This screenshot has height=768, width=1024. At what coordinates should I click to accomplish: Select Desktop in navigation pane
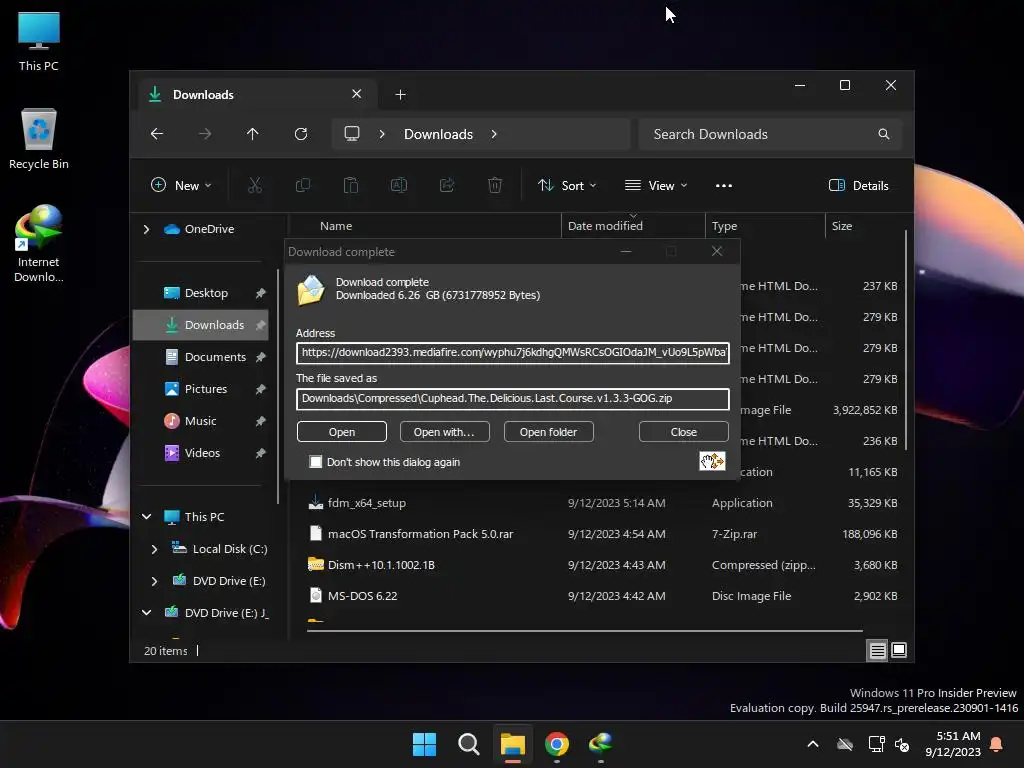coord(206,293)
